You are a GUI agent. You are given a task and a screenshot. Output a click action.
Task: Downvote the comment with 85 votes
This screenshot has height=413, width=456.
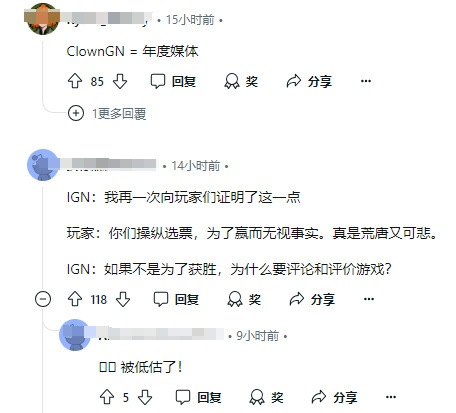pos(120,81)
